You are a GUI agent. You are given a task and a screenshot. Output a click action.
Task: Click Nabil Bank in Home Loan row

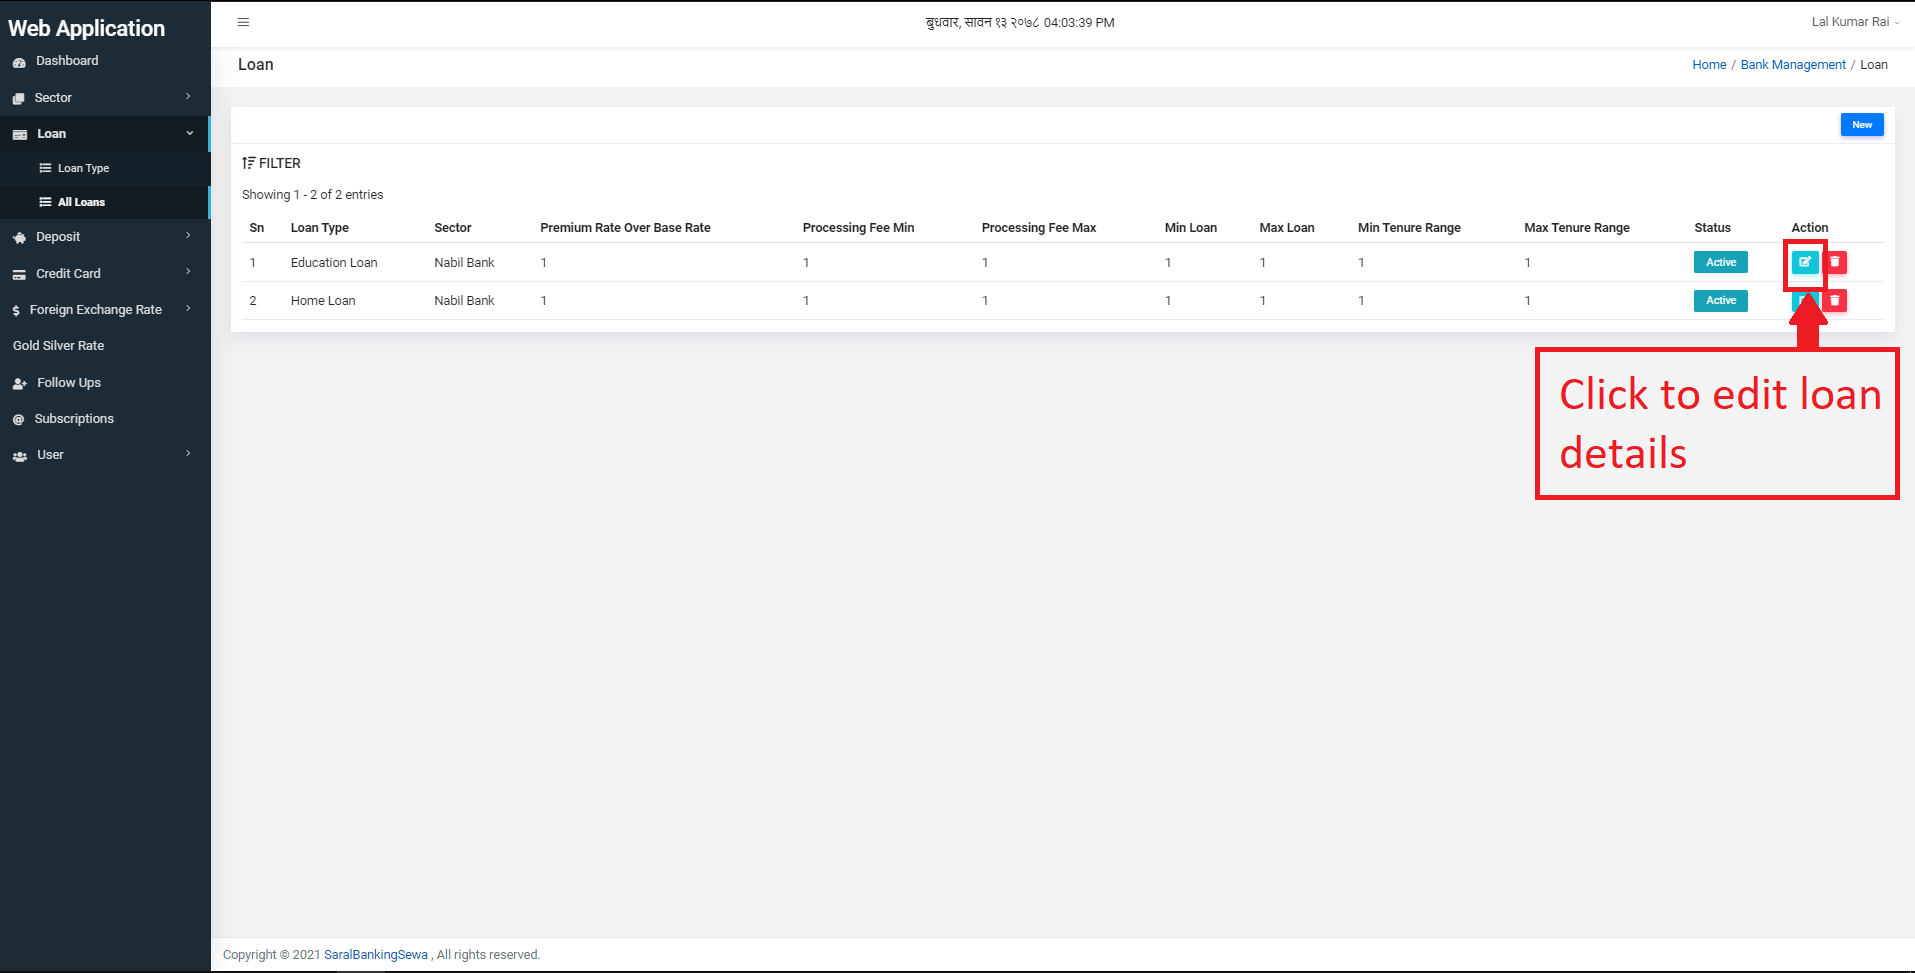pos(464,301)
